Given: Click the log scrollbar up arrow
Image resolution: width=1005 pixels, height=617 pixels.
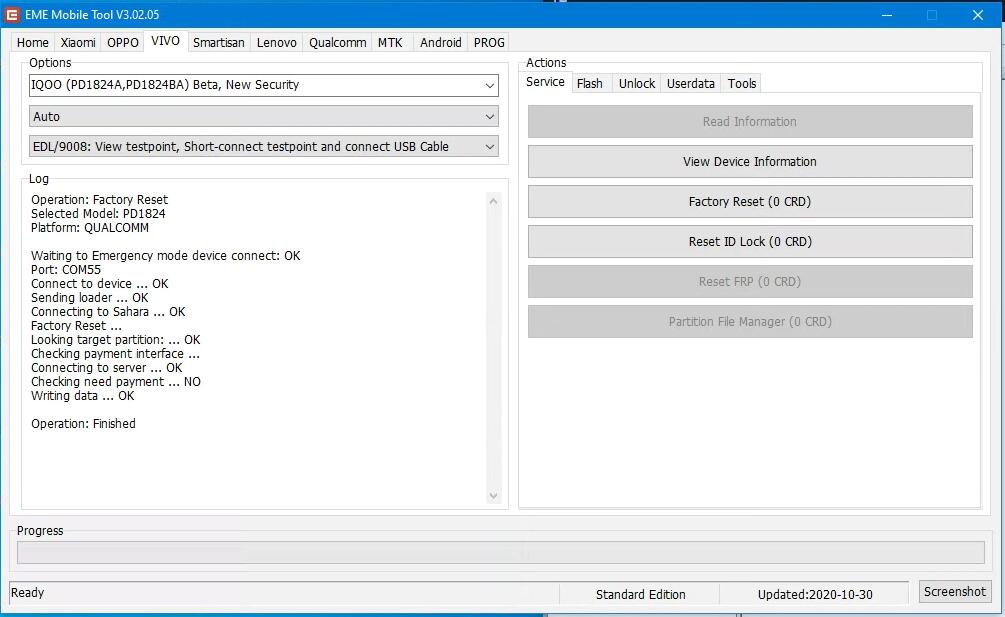Looking at the screenshot, I should pyautogui.click(x=493, y=201).
